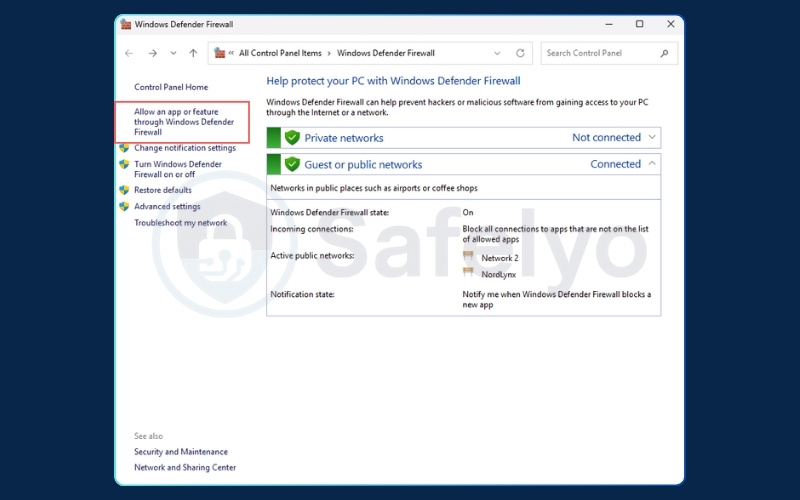
Task: Open Network and Sharing Center
Action: coord(185,467)
